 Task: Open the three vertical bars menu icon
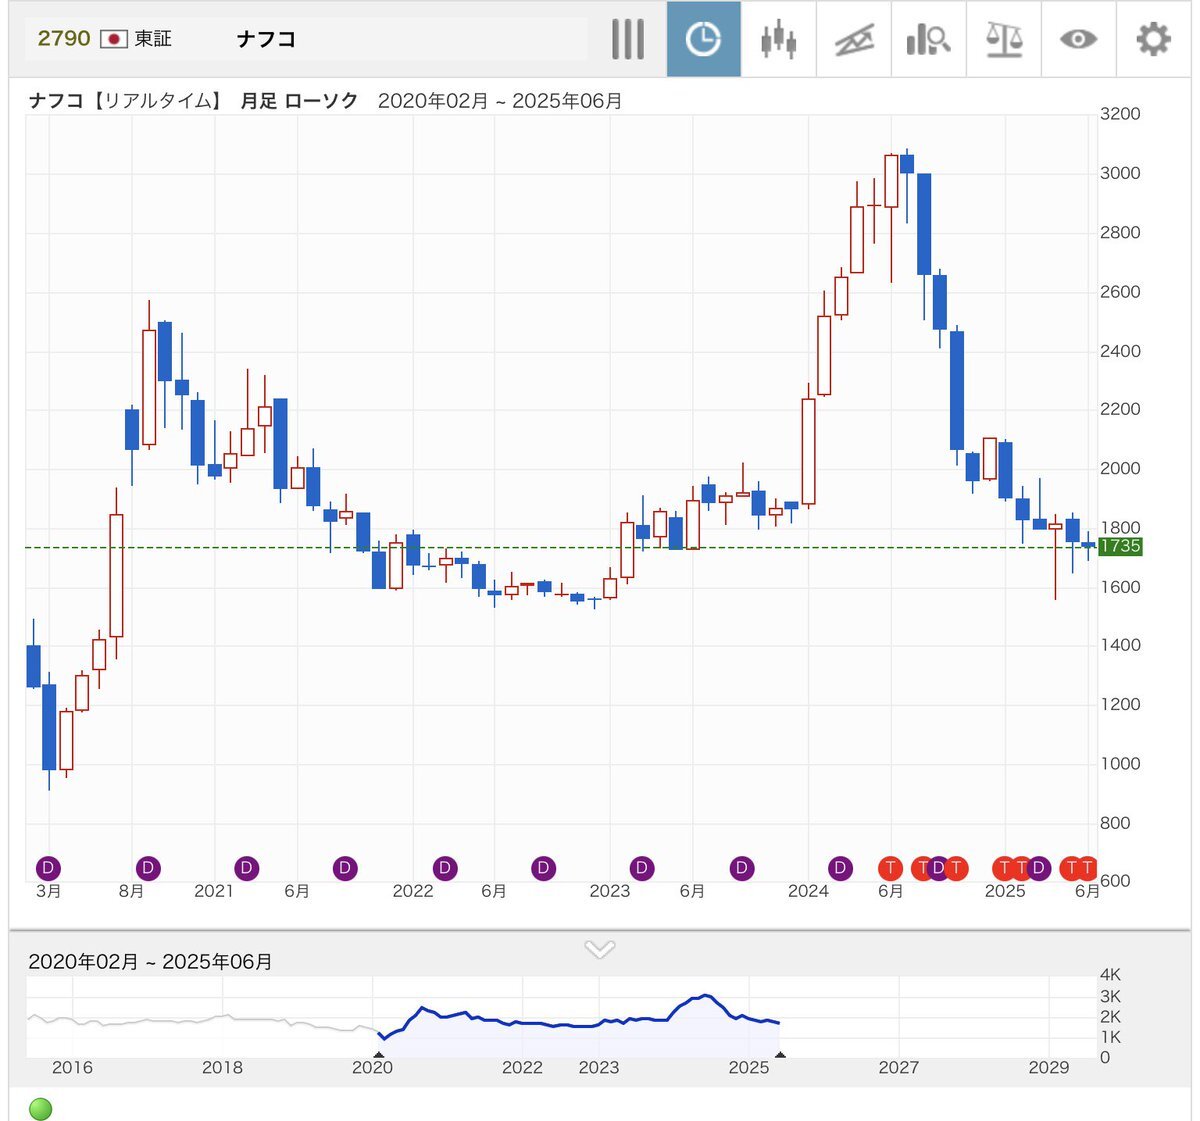click(x=628, y=39)
